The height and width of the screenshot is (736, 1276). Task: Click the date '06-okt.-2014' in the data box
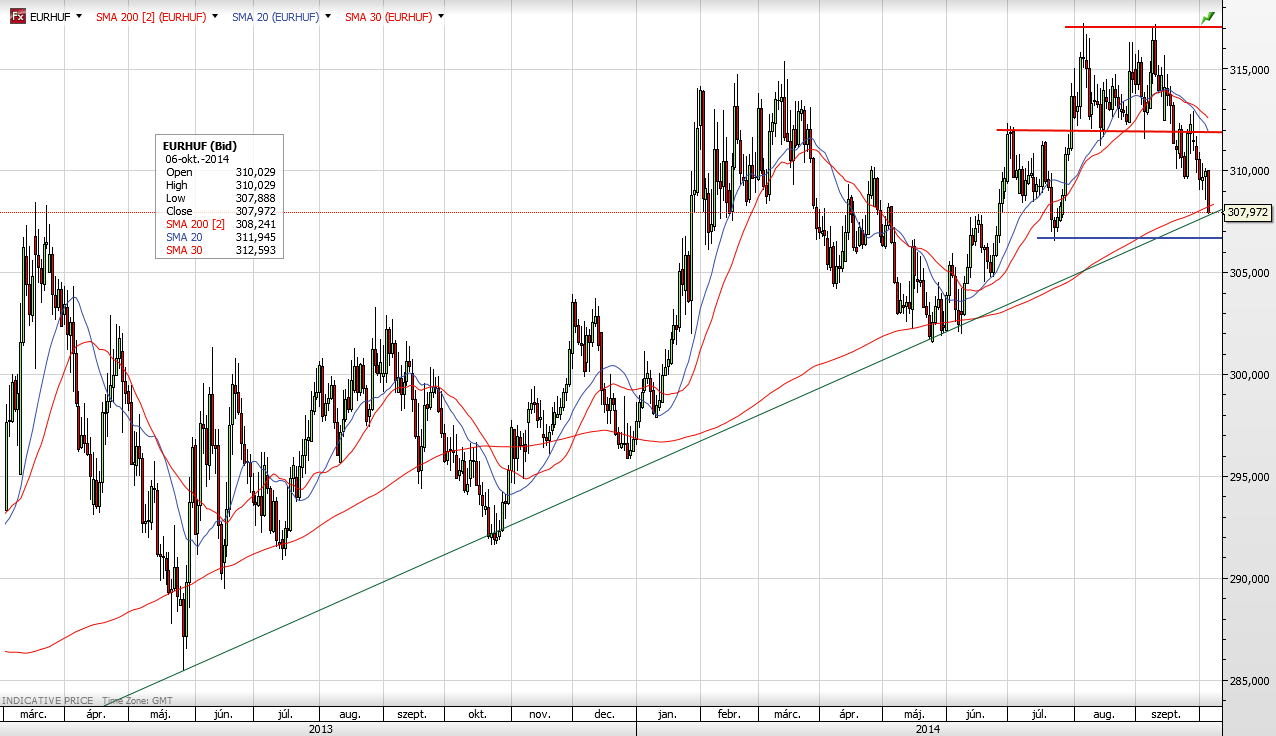click(x=198, y=159)
